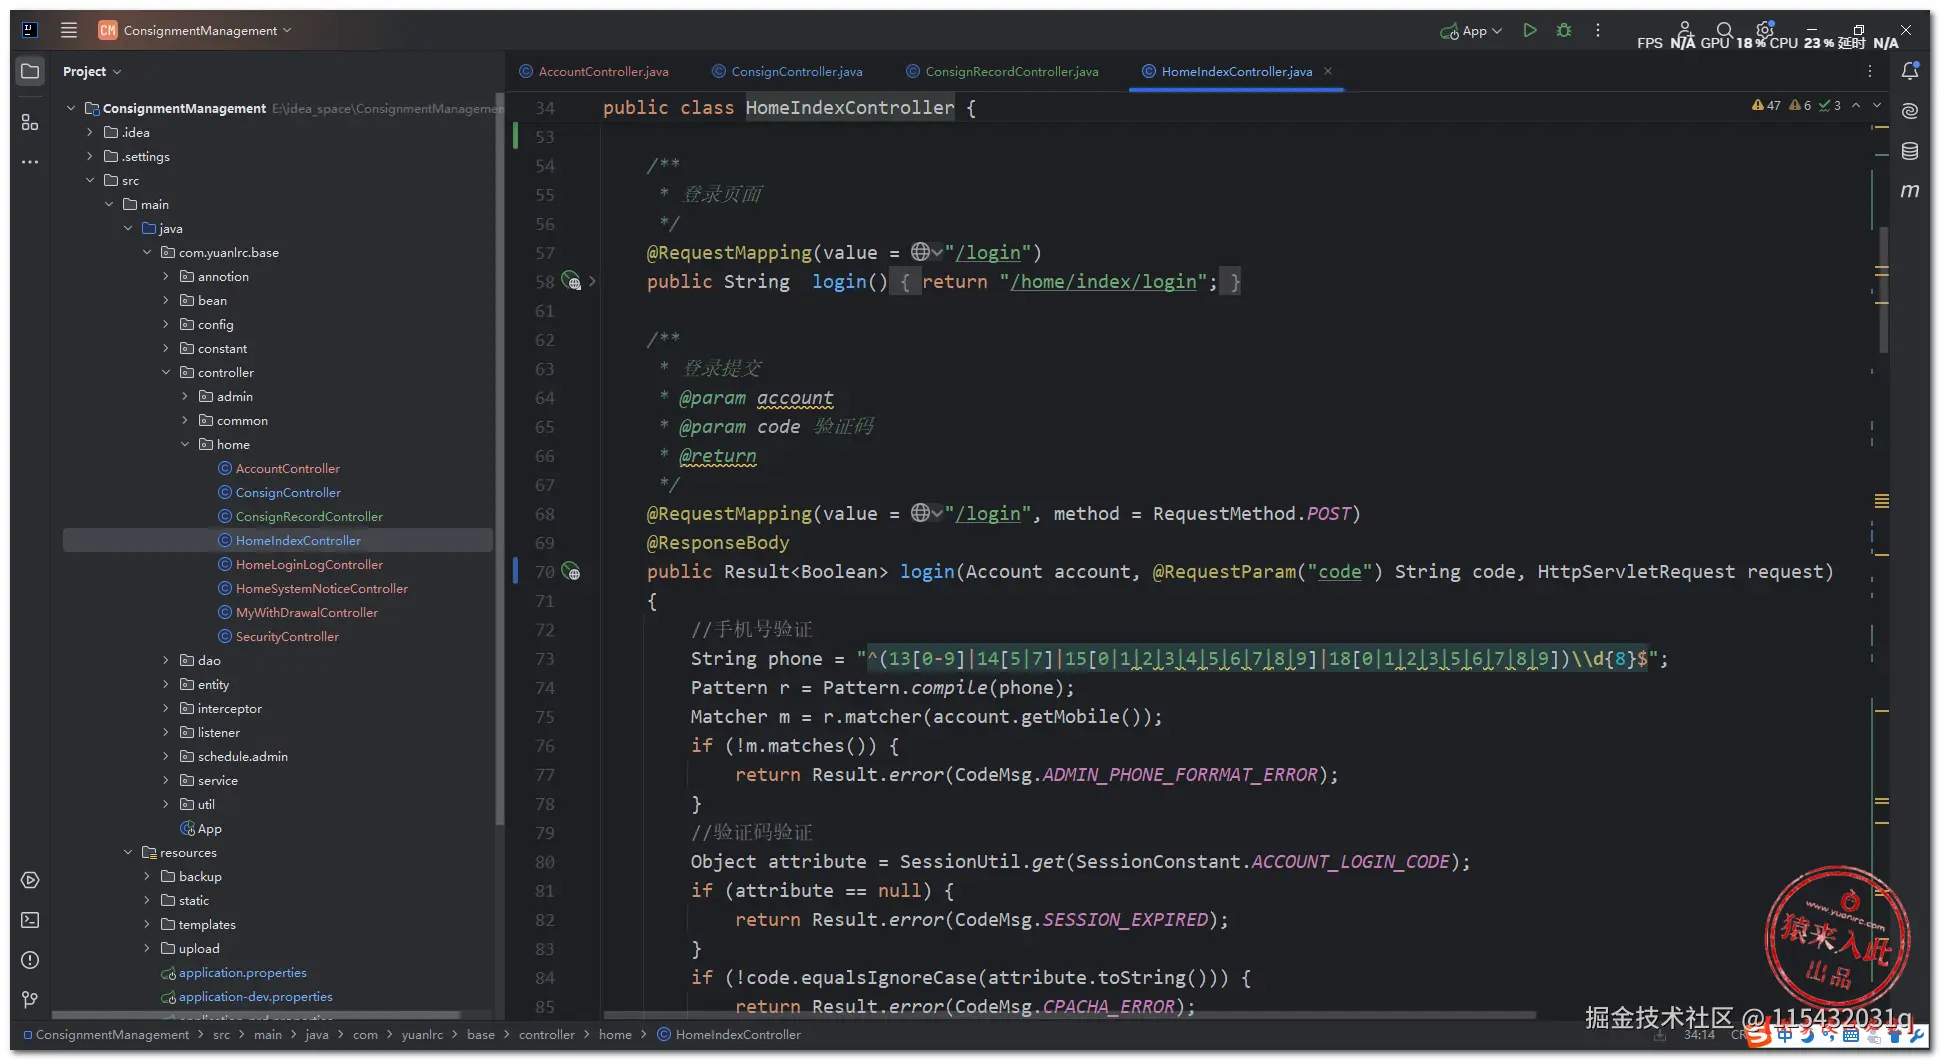Click the editor vertical scrollbar
The width and height of the screenshot is (1941, 1061).
(1884, 290)
